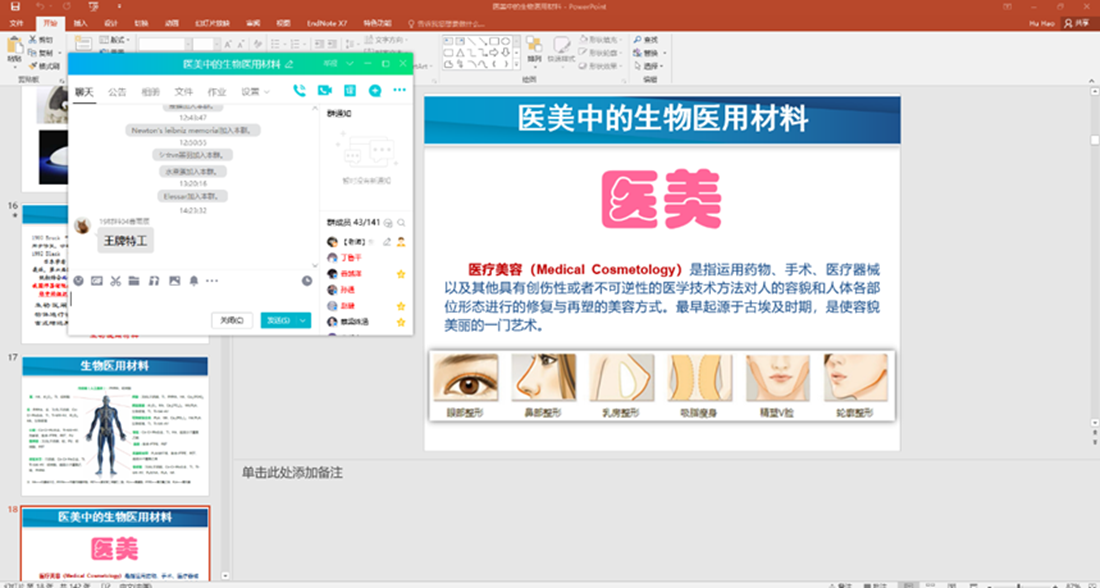This screenshot has height=588, width=1100.
Task: Click the notes area 单击此处添加备注
Action: (x=292, y=472)
